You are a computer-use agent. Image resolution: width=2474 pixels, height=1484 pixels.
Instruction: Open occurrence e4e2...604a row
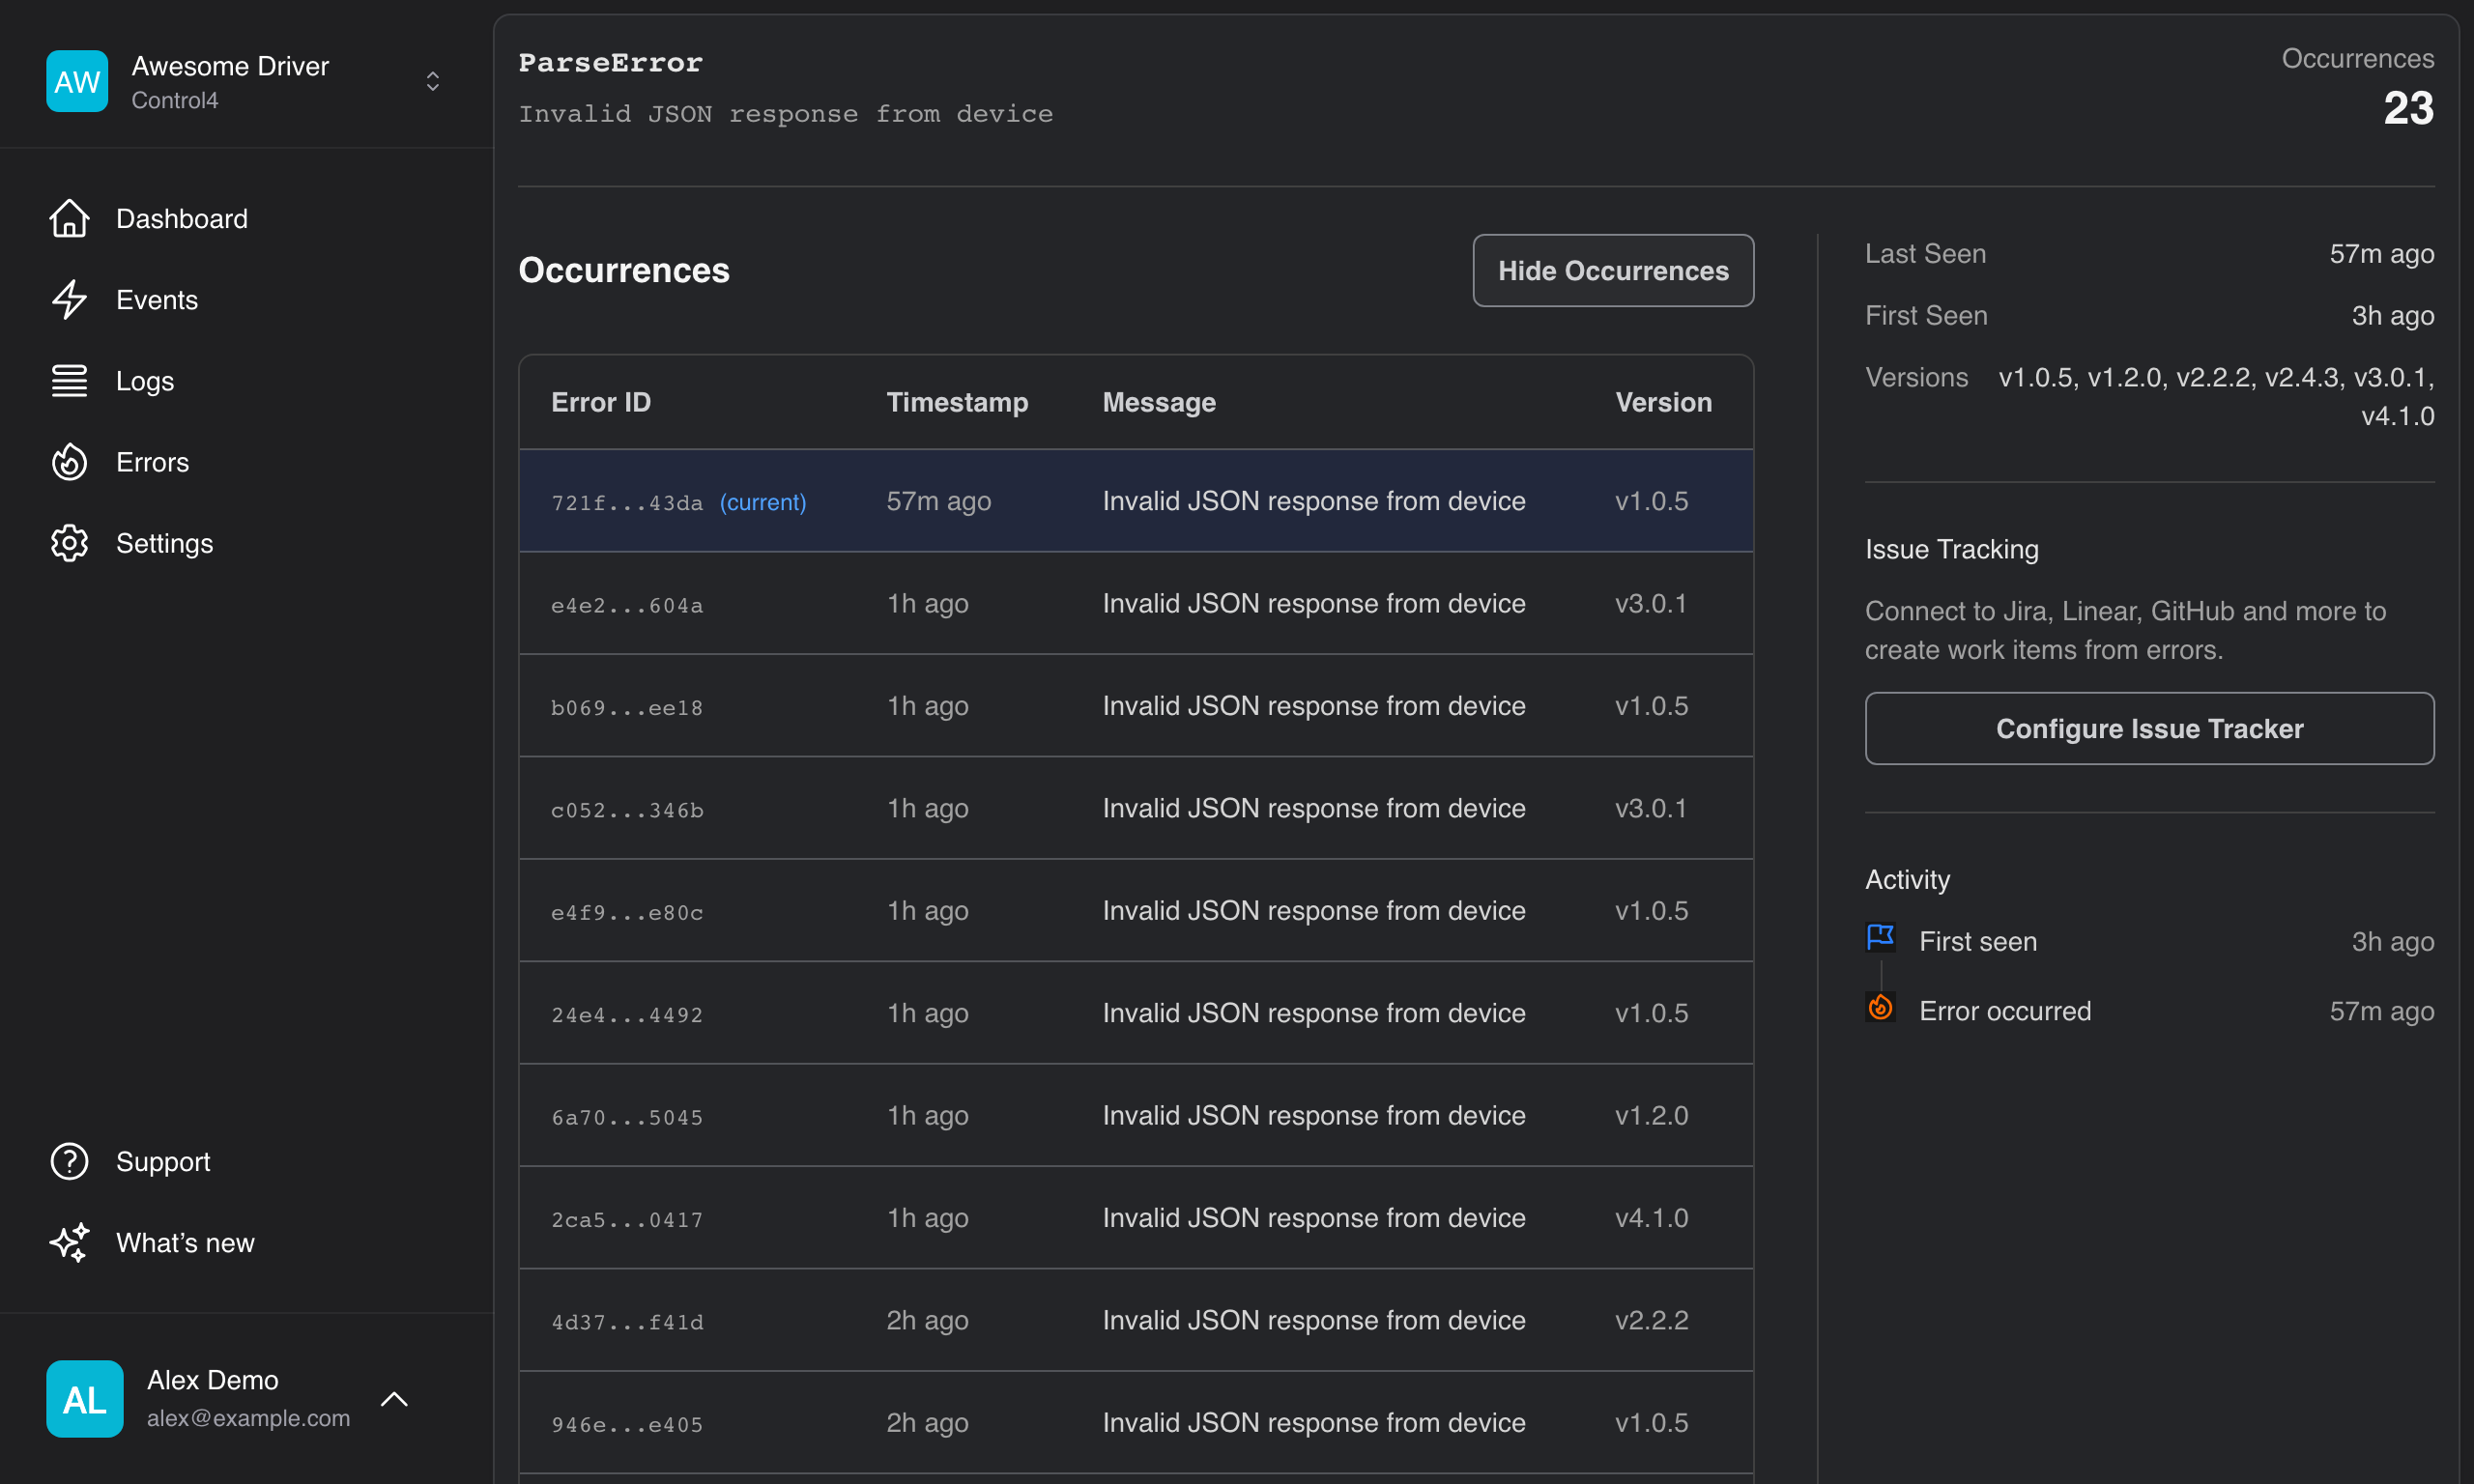click(x=1136, y=604)
